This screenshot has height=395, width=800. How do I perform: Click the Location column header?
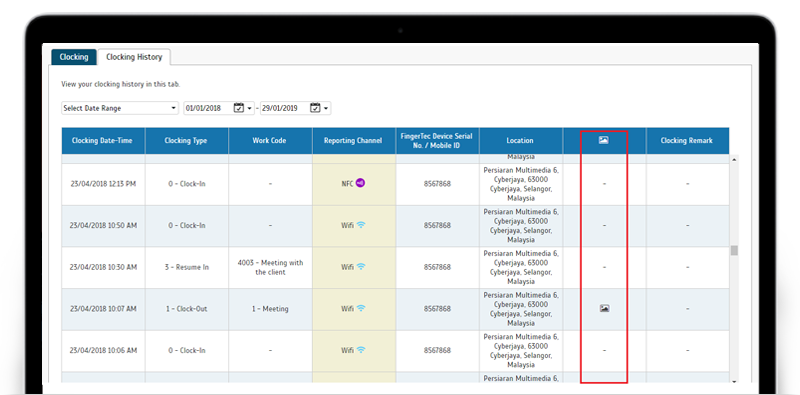[520, 141]
